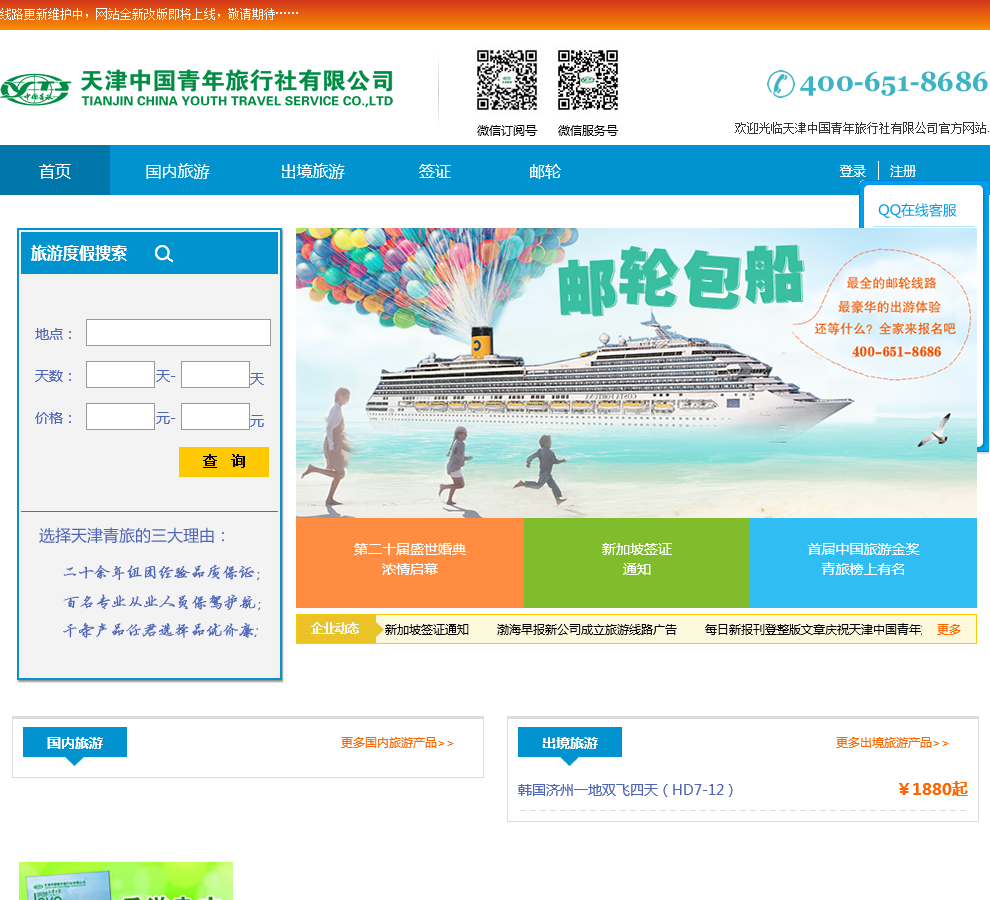
Task: Open 更多出境旅游产品>> link
Action: (x=892, y=743)
